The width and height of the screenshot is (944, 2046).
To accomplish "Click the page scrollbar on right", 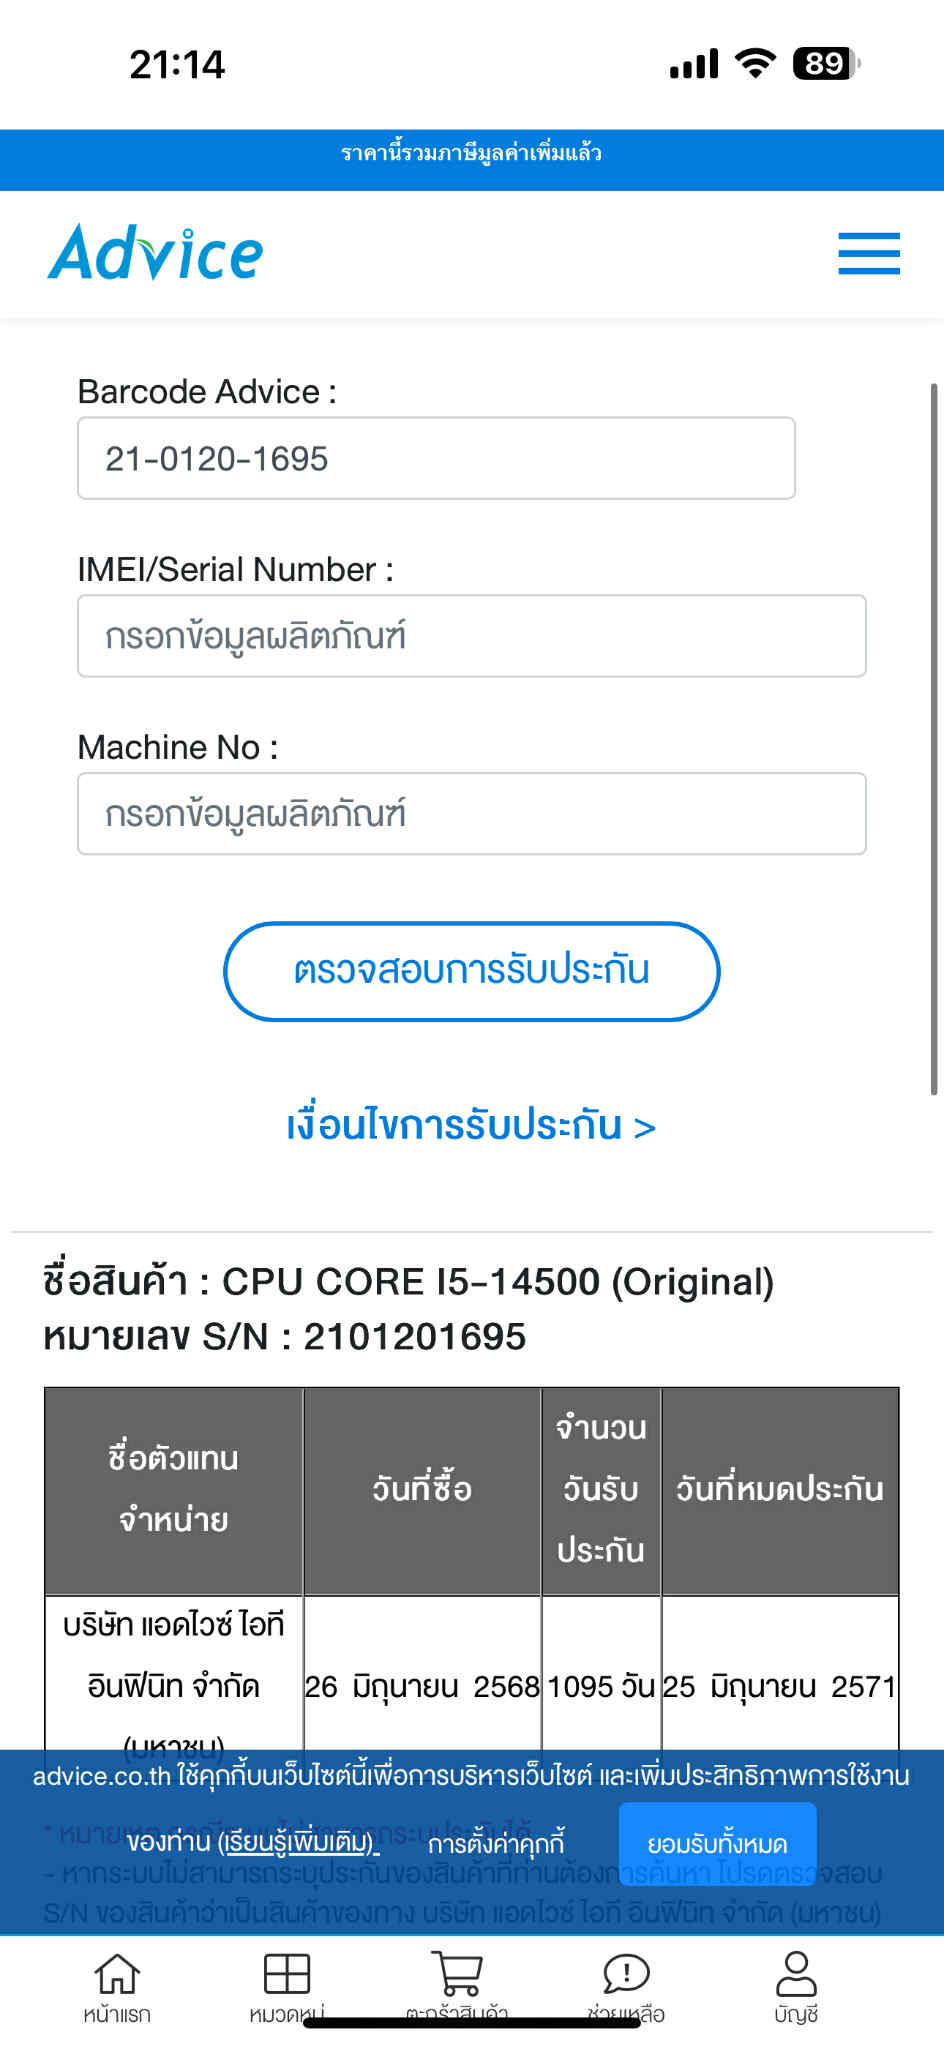I will point(934,738).
